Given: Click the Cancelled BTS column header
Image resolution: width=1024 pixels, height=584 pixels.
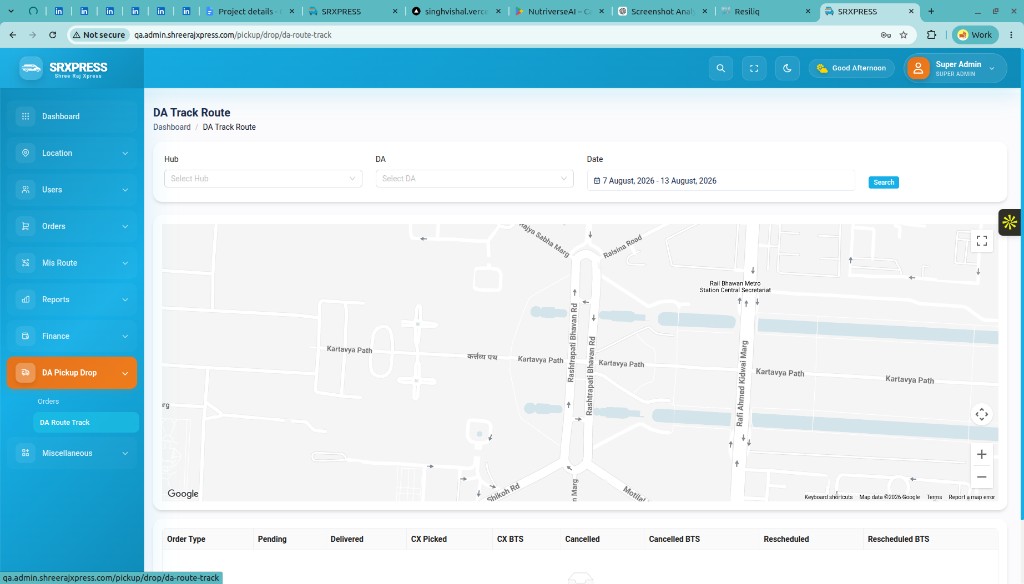Looking at the screenshot, I should (x=674, y=540).
